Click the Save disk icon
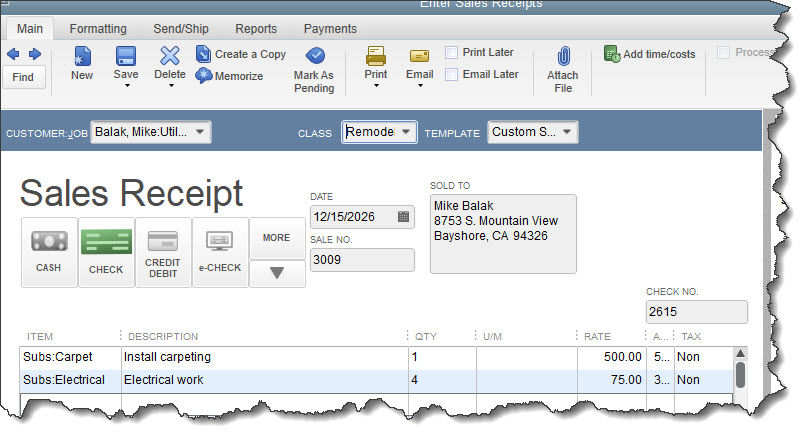The image size is (812, 443). [x=126, y=56]
